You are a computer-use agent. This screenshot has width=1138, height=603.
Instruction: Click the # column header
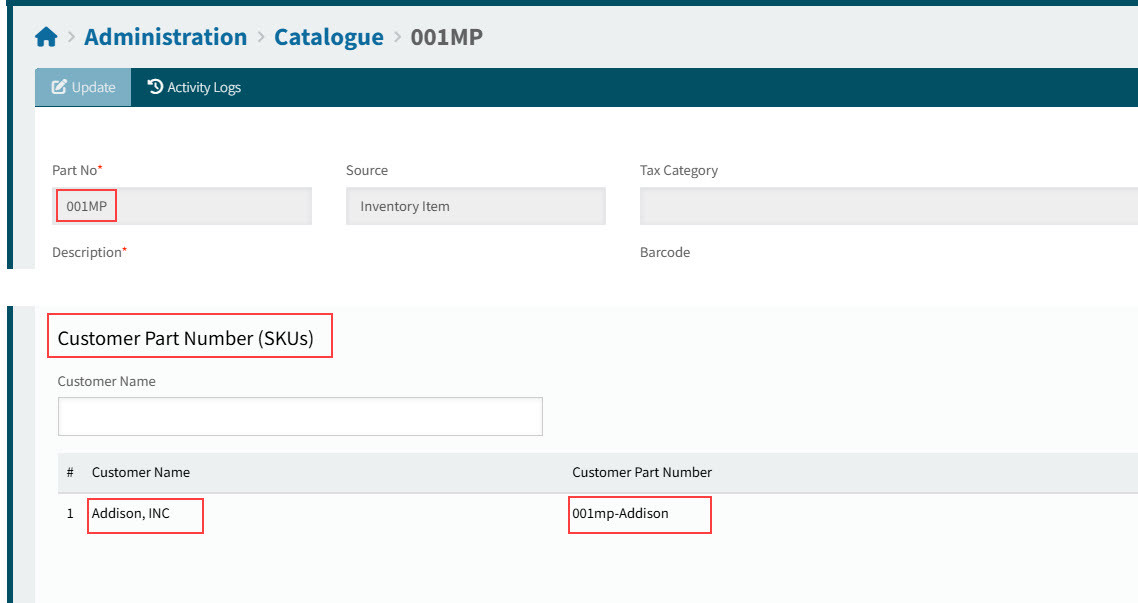(70, 472)
